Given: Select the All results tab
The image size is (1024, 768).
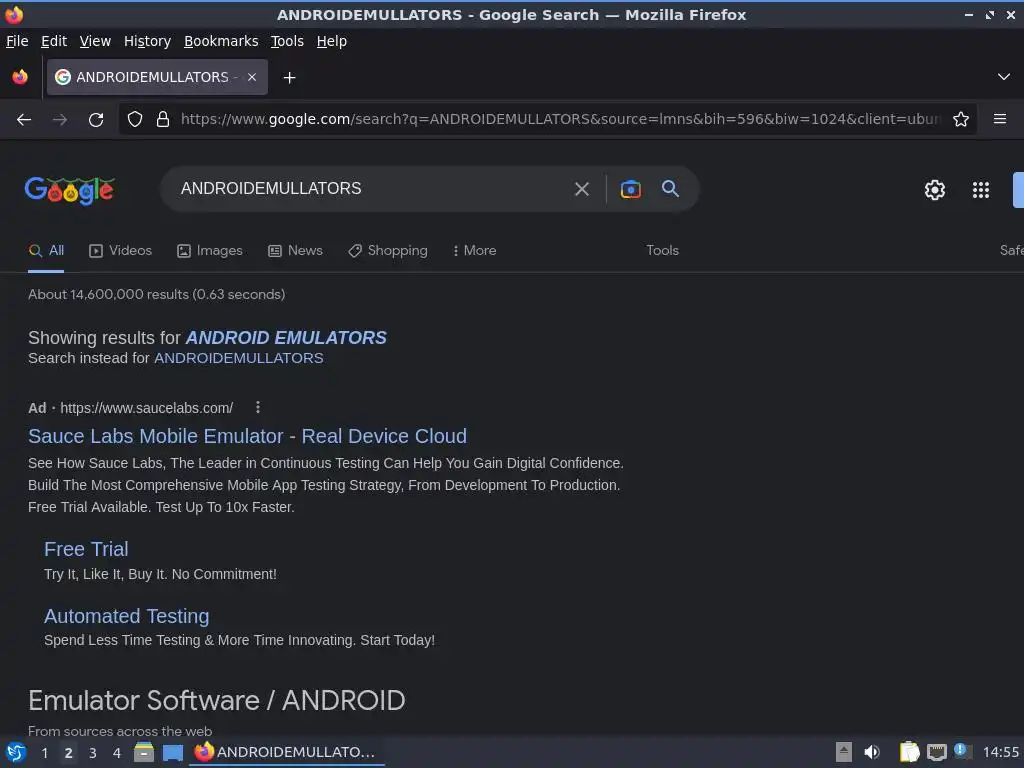Looking at the screenshot, I should 46,251.
